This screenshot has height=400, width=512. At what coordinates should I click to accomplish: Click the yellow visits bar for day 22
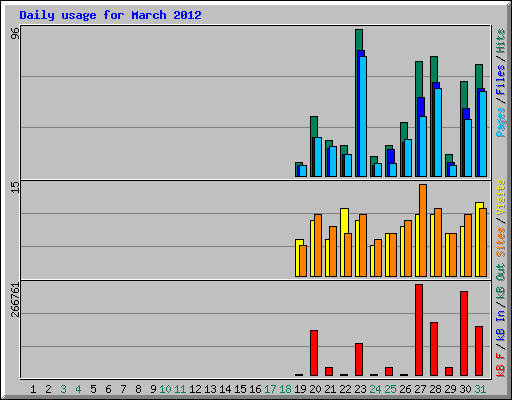point(344,220)
